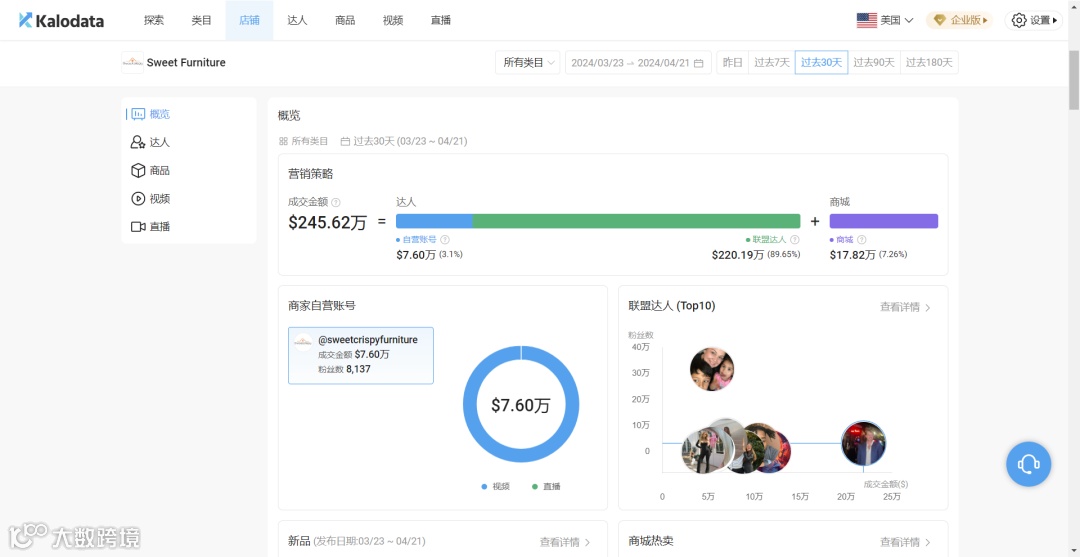The image size is (1080, 557).
Task: Select the @sweetcrispyfurniture account card
Action: (361, 355)
